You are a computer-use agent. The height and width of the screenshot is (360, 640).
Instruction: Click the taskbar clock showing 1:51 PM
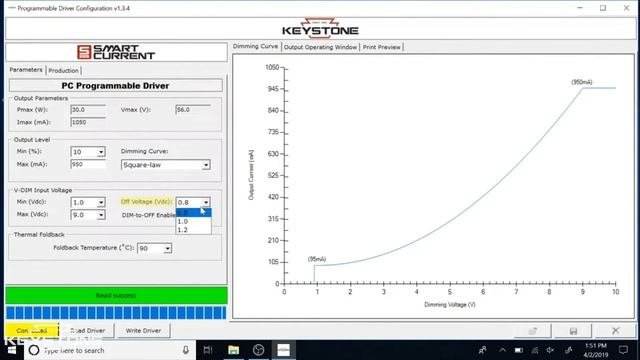point(596,350)
